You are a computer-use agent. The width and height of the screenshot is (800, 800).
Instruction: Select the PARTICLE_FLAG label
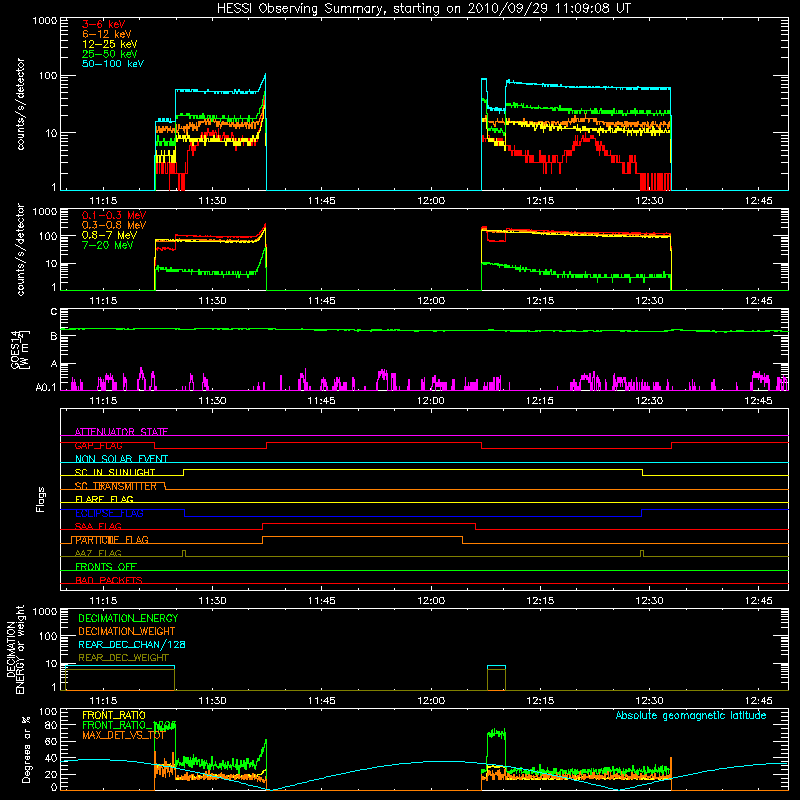click(x=112, y=540)
